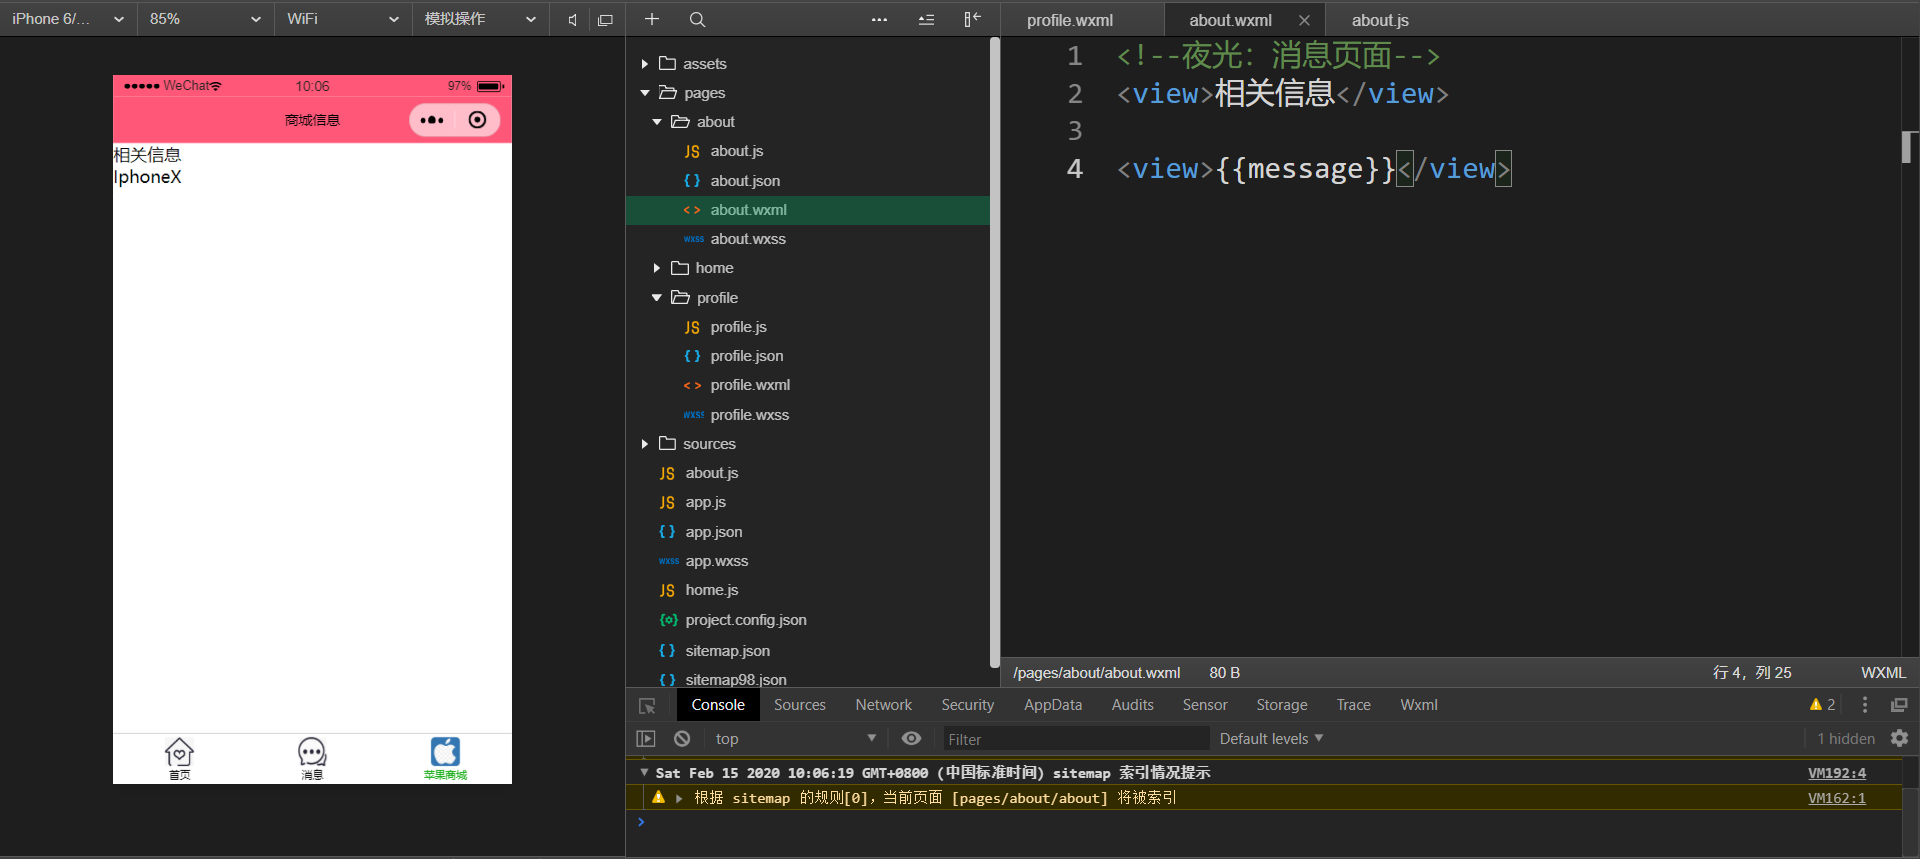This screenshot has height=859, width=1920.
Task: Expand the assets folder
Action: (x=645, y=64)
